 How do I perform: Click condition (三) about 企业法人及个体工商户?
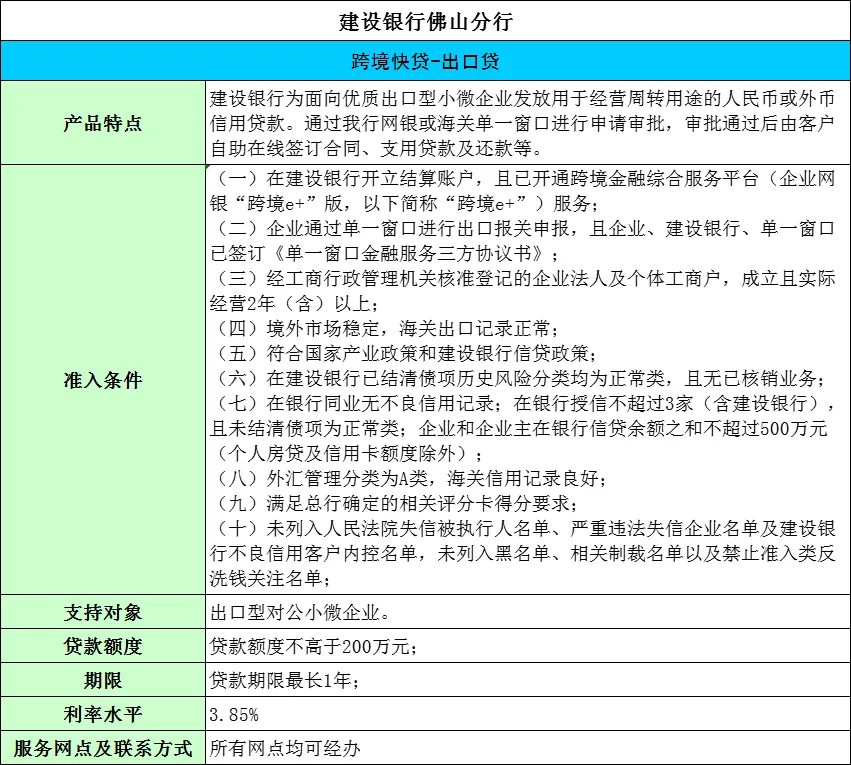[x=522, y=291]
